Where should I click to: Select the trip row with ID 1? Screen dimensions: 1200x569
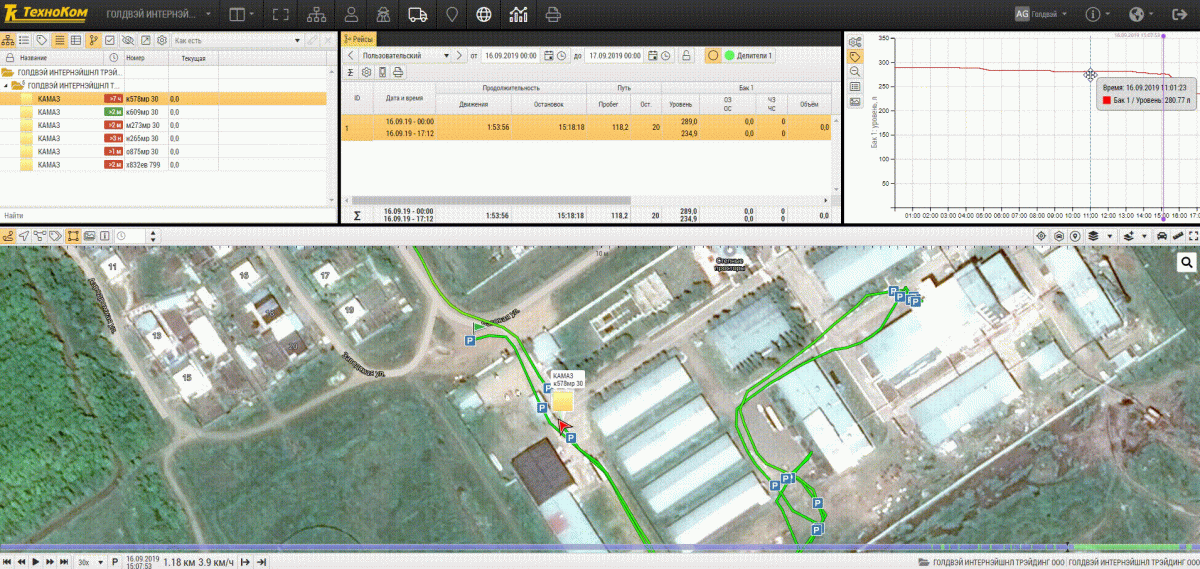click(x=586, y=127)
